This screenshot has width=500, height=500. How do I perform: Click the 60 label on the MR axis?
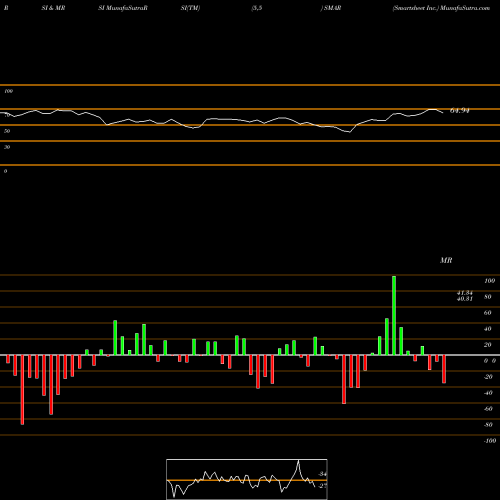click(488, 313)
